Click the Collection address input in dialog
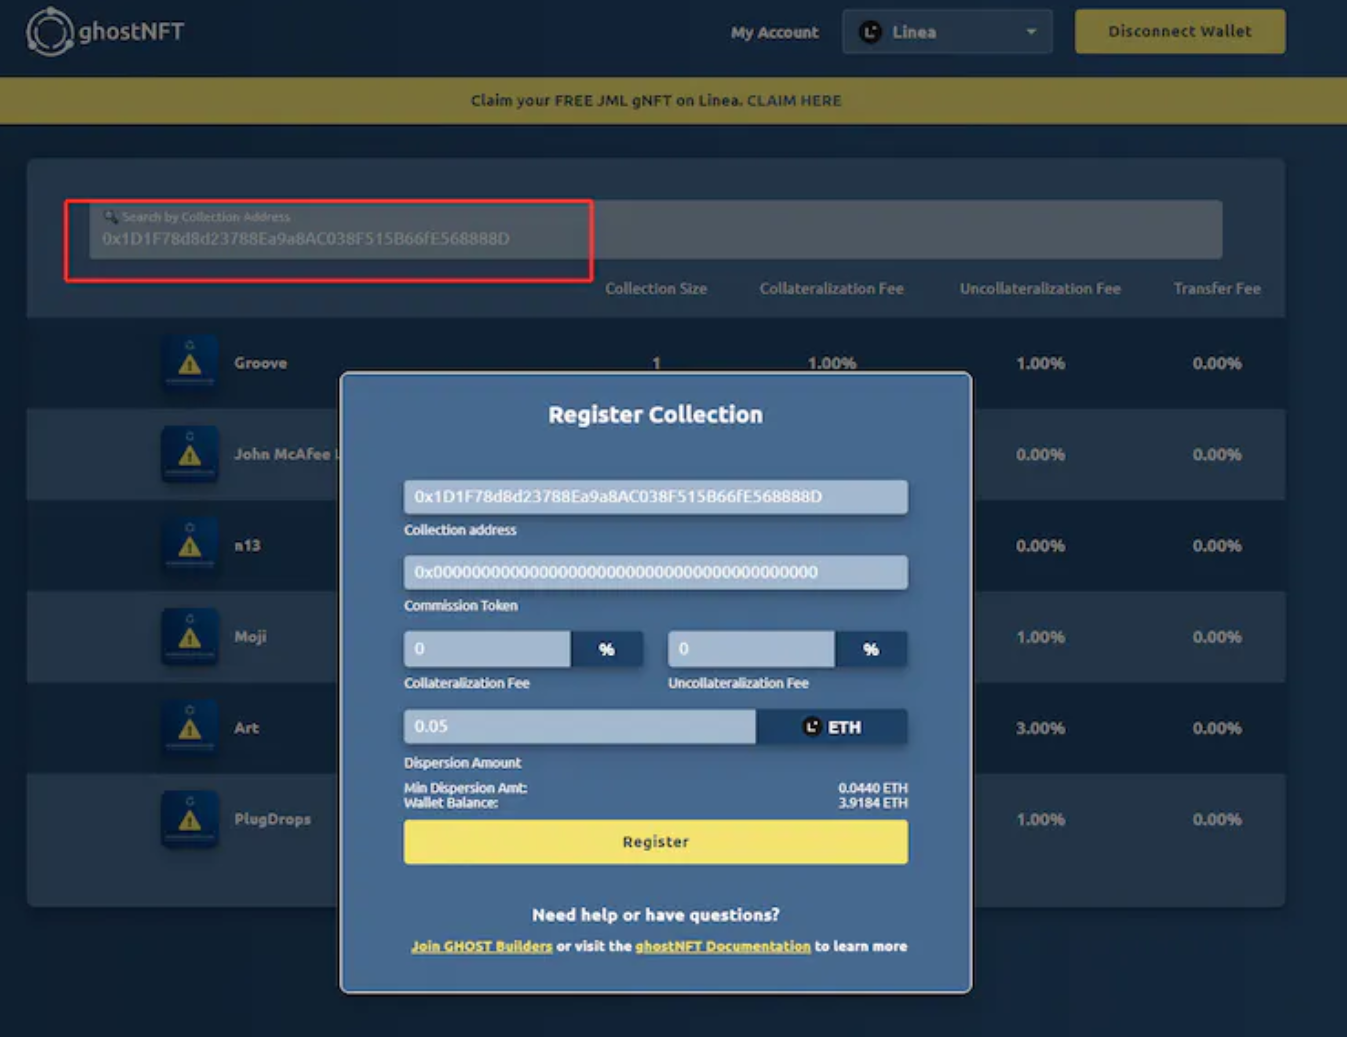1347x1037 pixels. (656, 497)
